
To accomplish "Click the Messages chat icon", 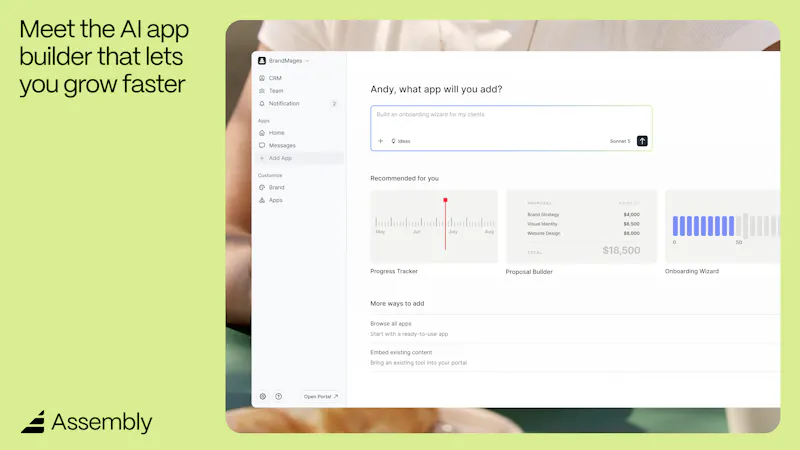I will [262, 145].
